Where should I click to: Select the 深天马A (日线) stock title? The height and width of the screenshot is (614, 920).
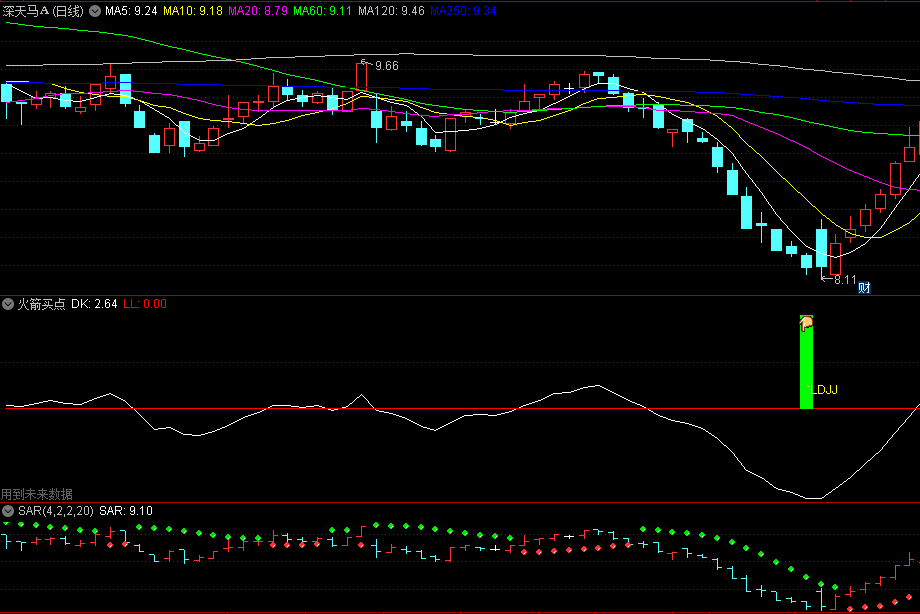pyautogui.click(x=43, y=11)
